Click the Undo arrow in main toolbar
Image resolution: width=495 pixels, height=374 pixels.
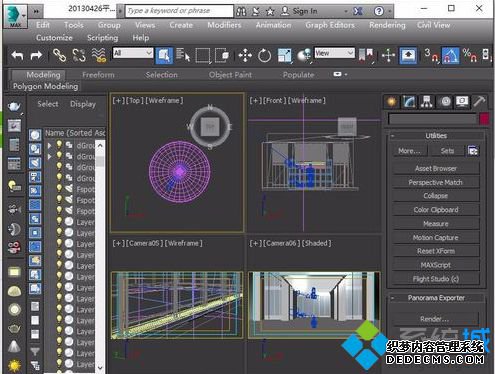[x=17, y=55]
